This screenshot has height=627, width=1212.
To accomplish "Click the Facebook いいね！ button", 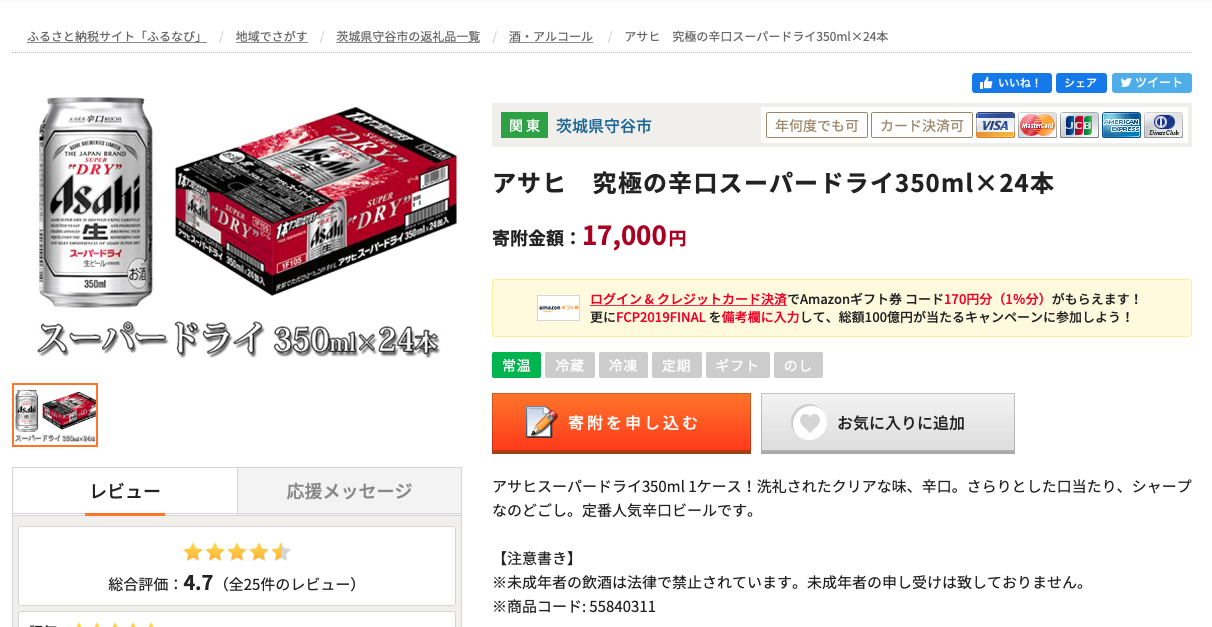I will (1011, 83).
